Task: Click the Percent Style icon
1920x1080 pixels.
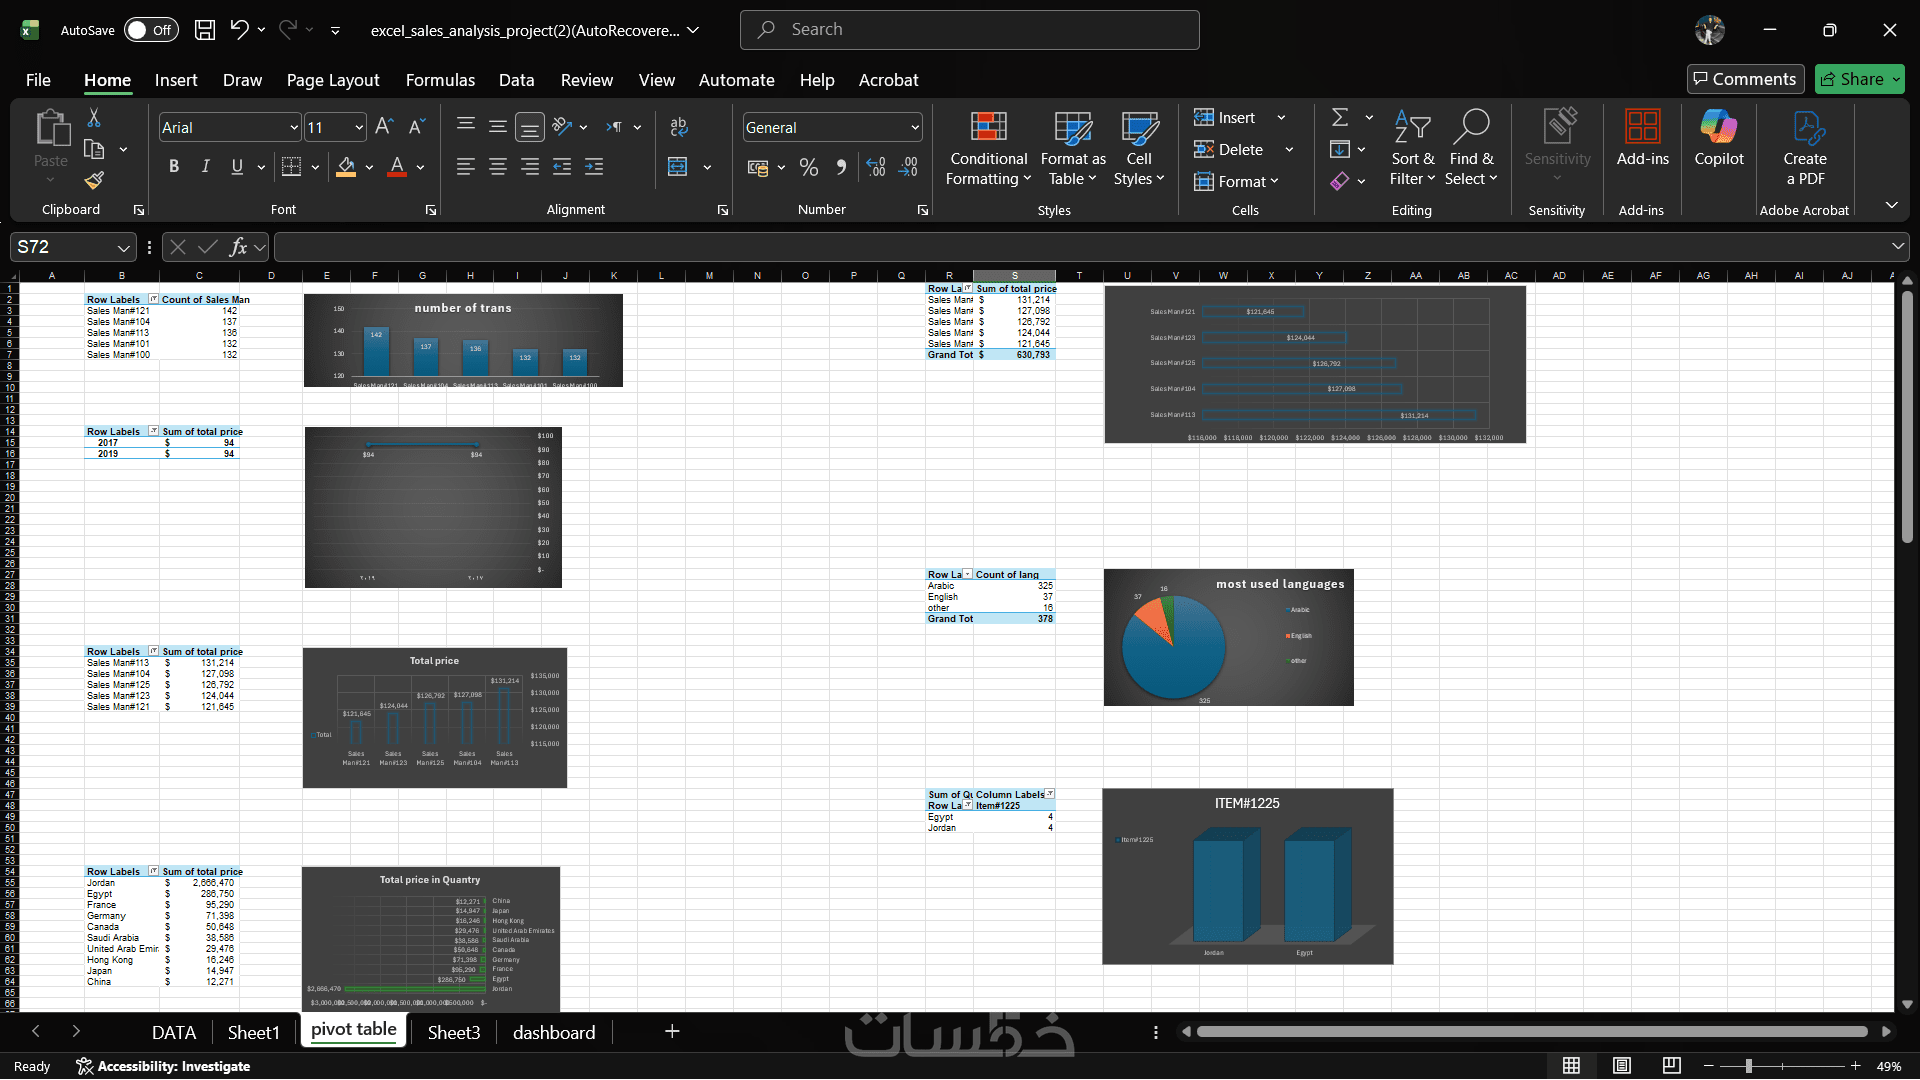Action: pyautogui.click(x=809, y=168)
